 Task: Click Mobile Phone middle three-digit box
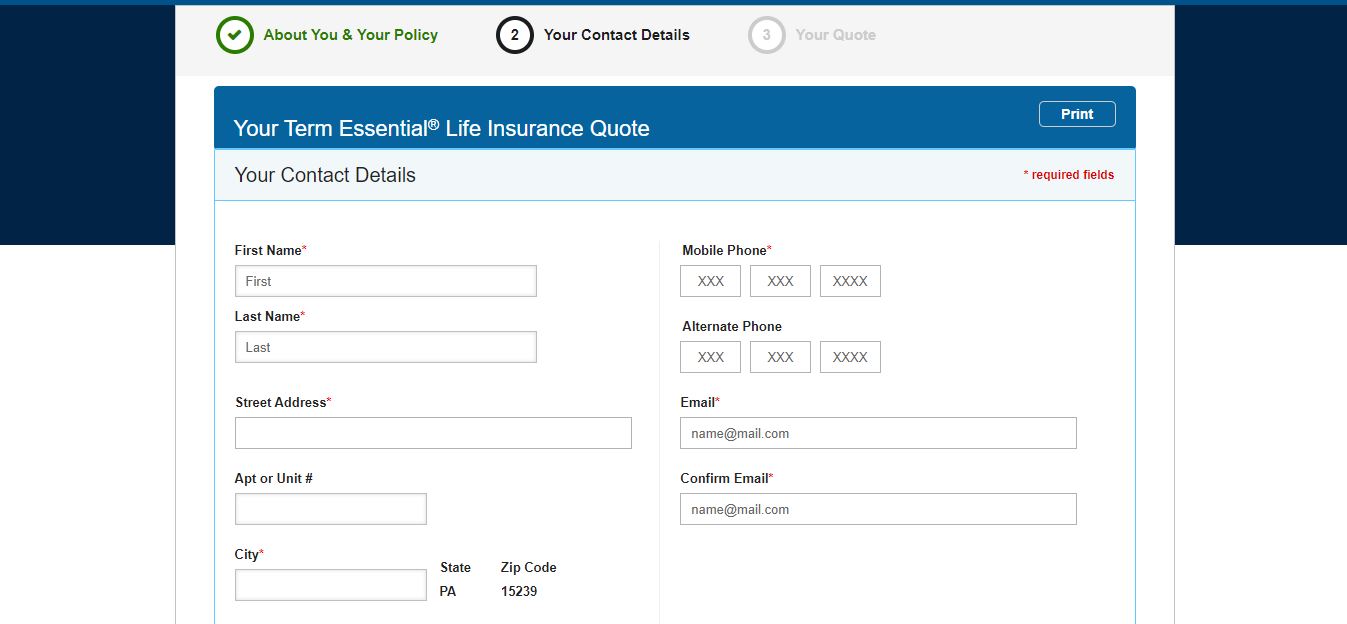coord(780,281)
